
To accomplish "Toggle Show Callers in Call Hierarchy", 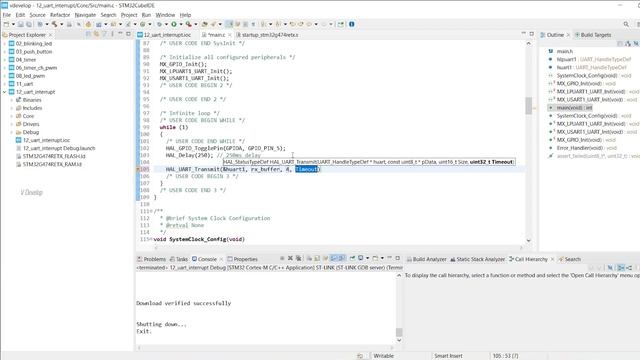I will pos(621,268).
